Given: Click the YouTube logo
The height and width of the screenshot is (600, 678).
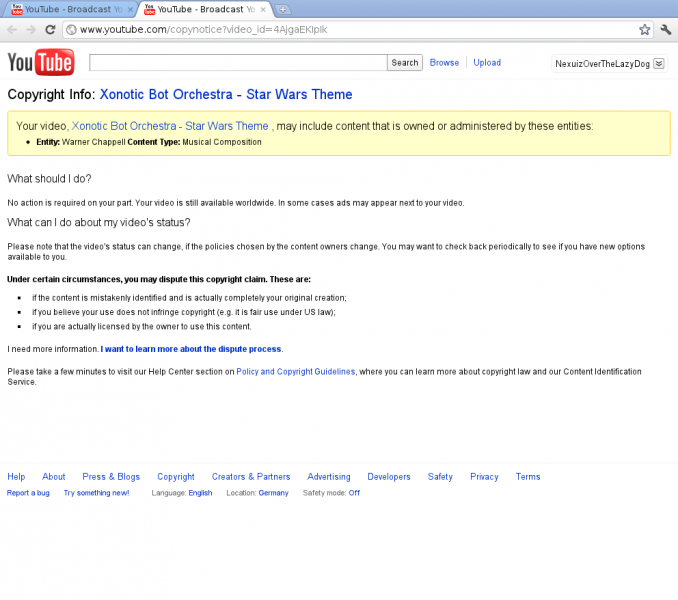Looking at the screenshot, I should pyautogui.click(x=41, y=63).
